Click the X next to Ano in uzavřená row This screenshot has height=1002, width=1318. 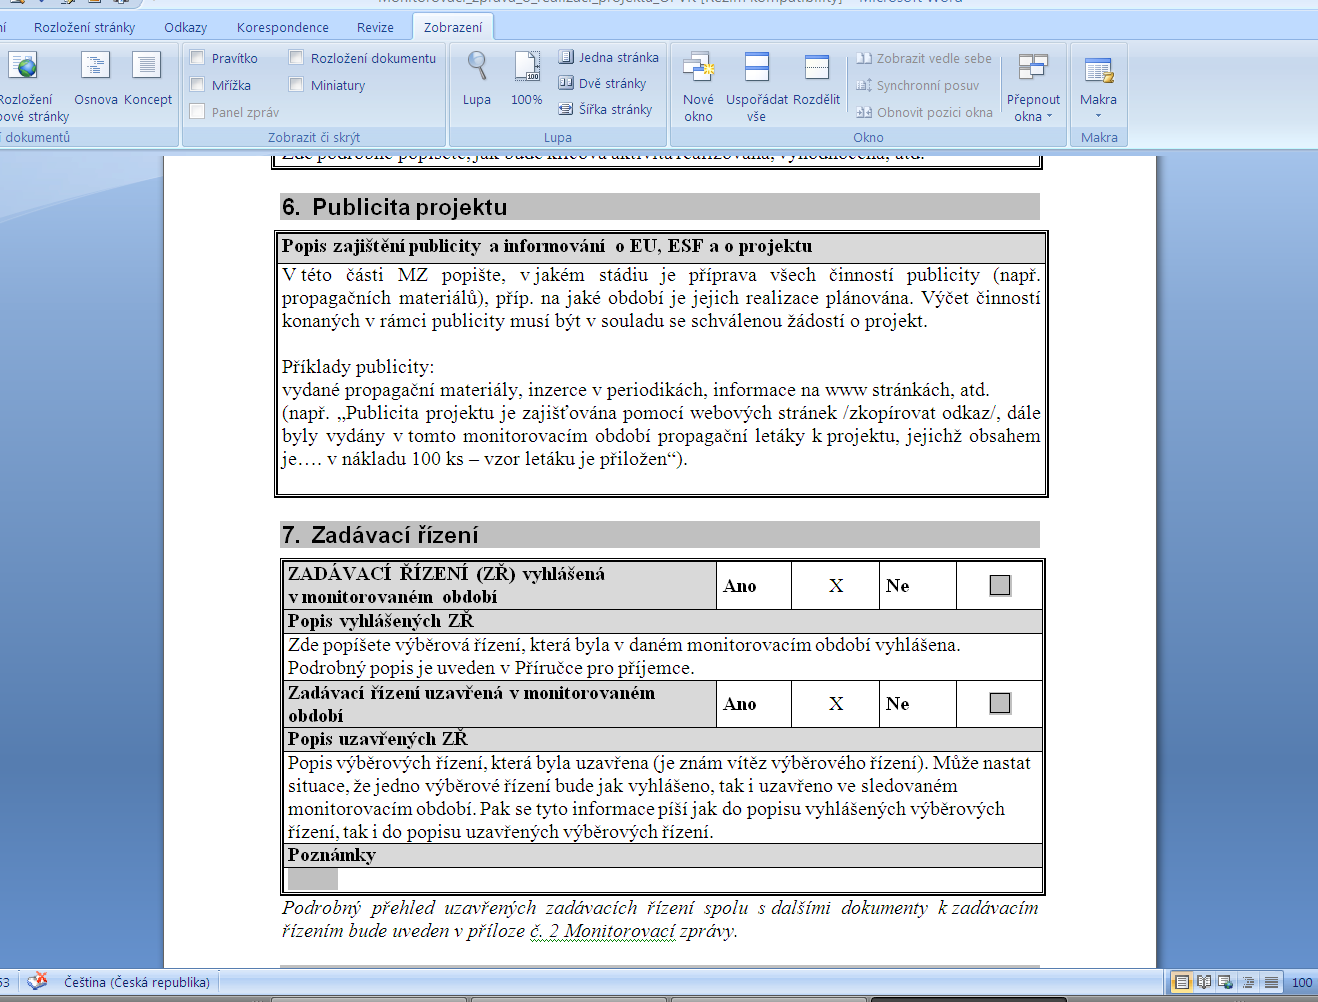coord(836,704)
